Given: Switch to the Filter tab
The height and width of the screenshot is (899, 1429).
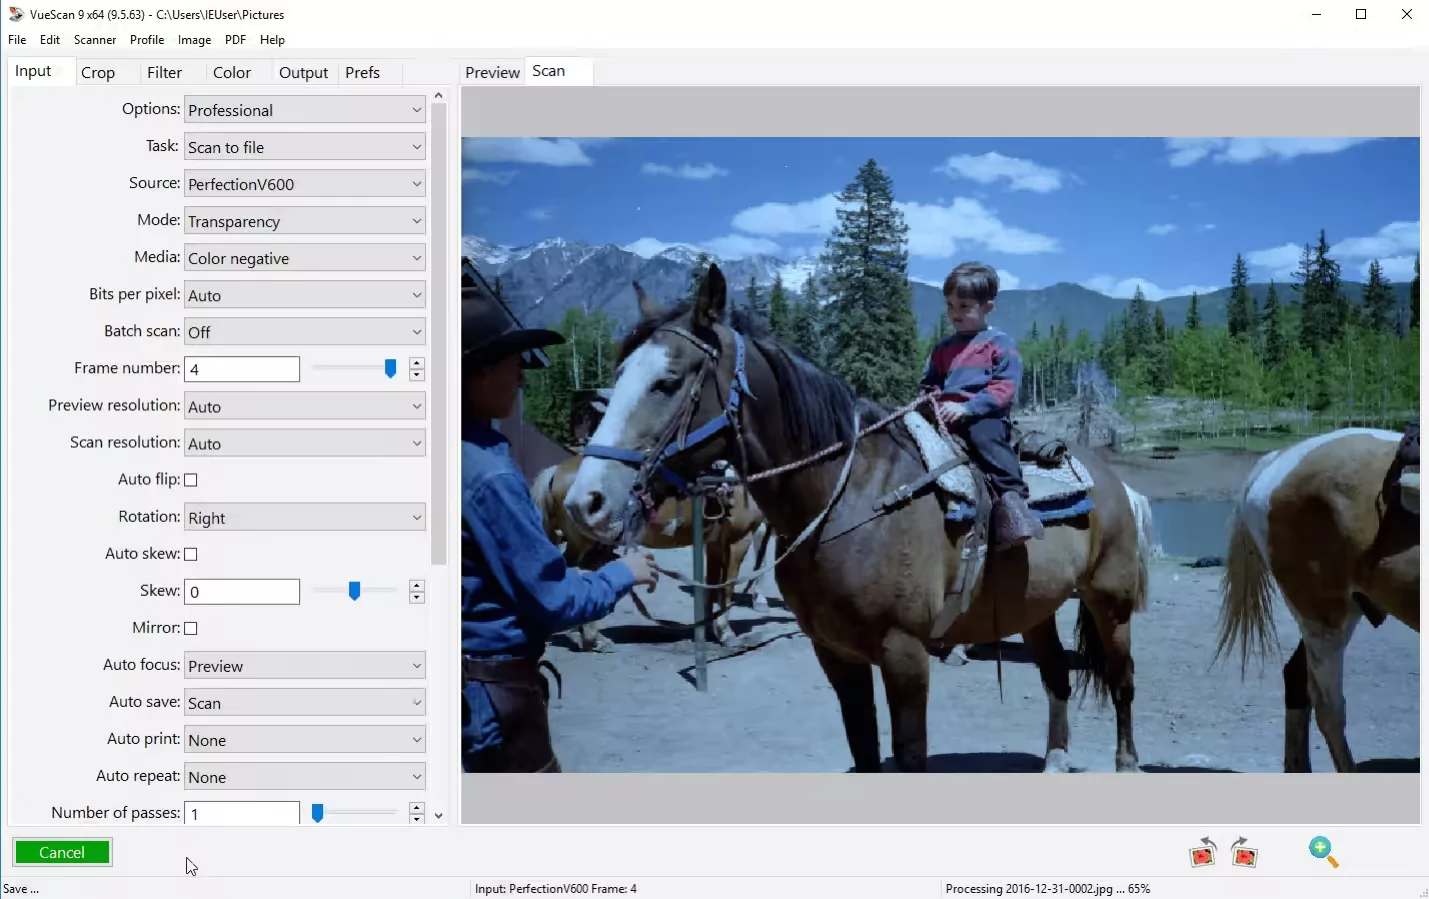Looking at the screenshot, I should 164,72.
